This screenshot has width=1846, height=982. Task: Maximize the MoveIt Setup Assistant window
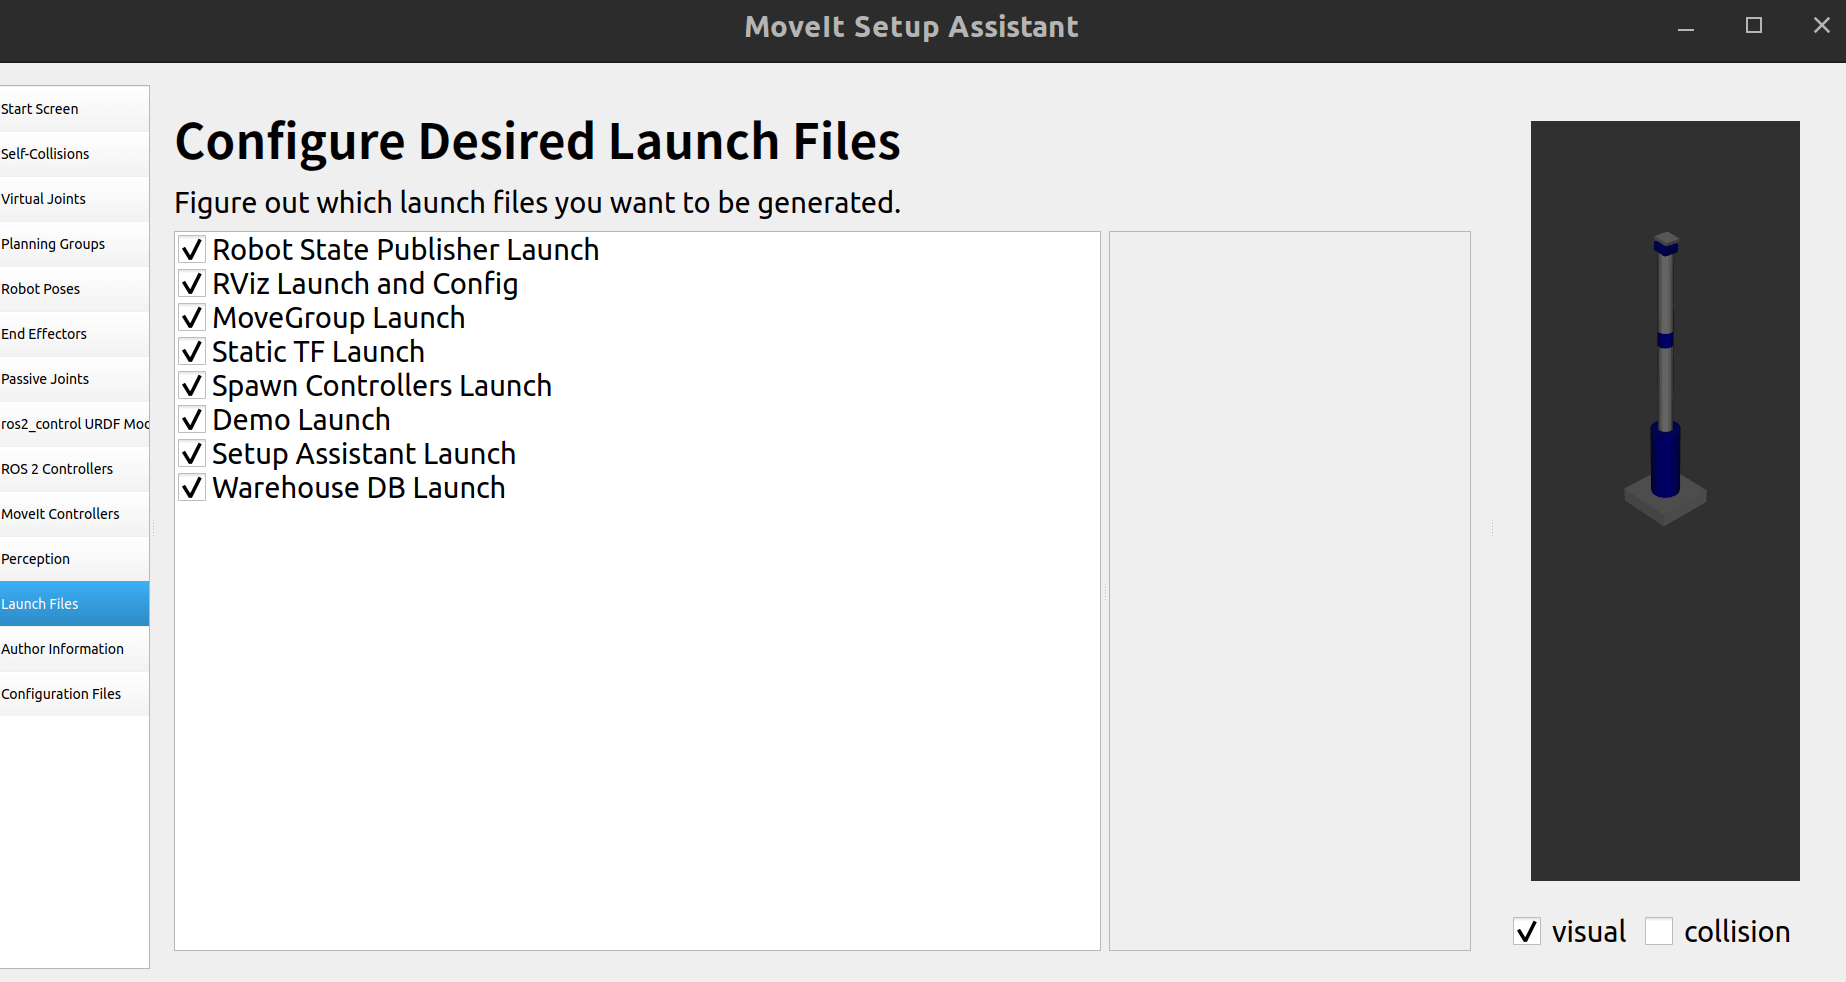pyautogui.click(x=1754, y=26)
